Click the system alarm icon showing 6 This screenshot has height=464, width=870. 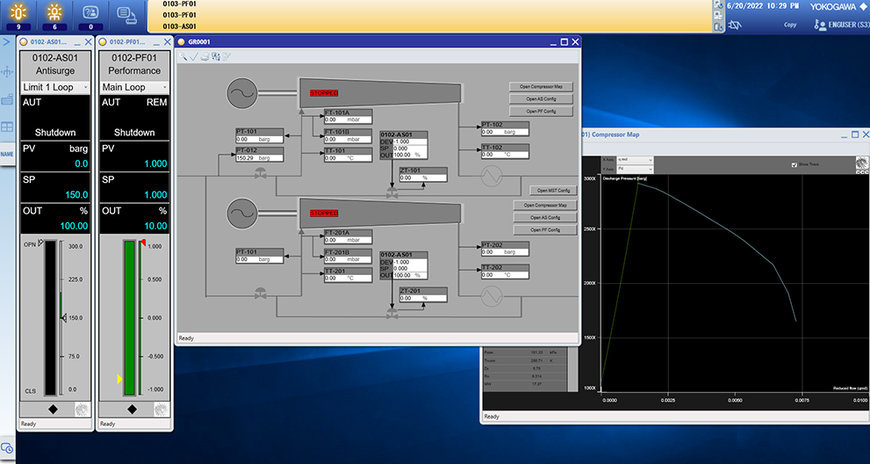pyautogui.click(x=55, y=12)
